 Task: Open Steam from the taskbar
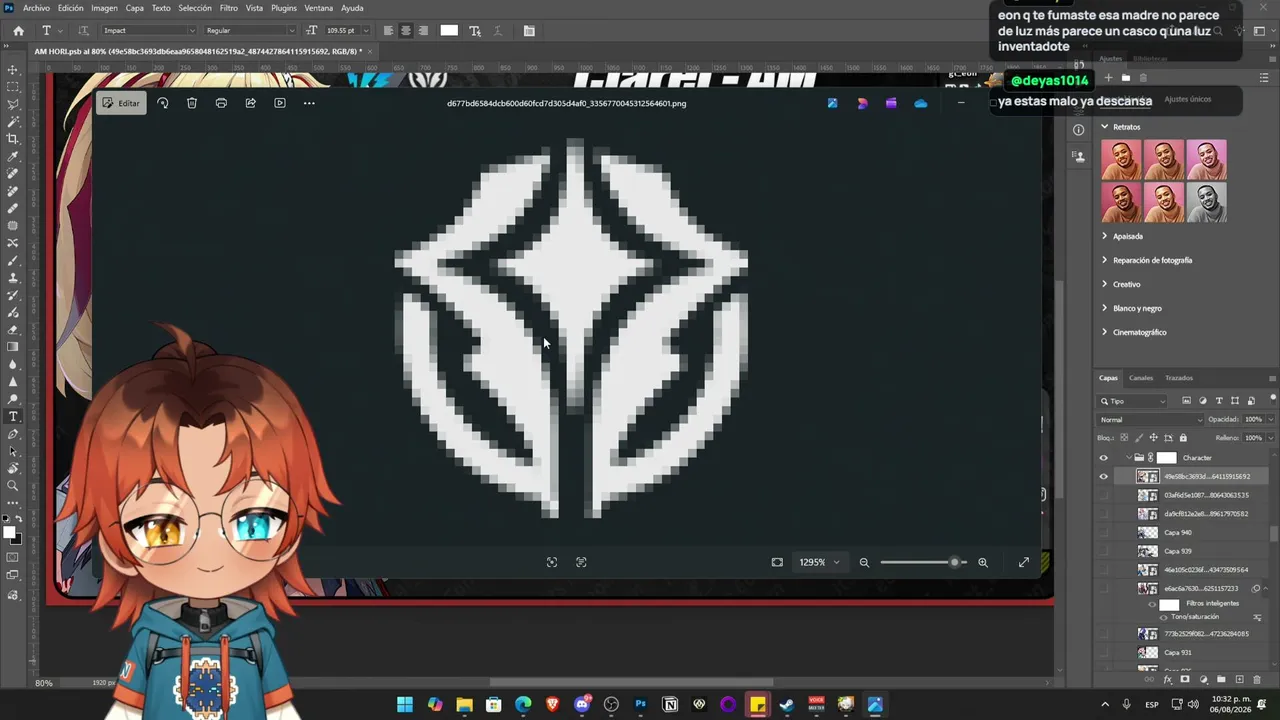point(787,705)
